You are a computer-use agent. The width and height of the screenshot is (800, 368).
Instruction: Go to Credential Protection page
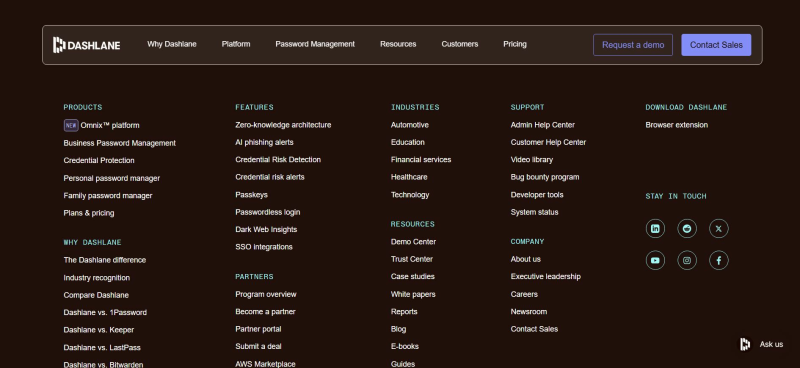coord(99,161)
